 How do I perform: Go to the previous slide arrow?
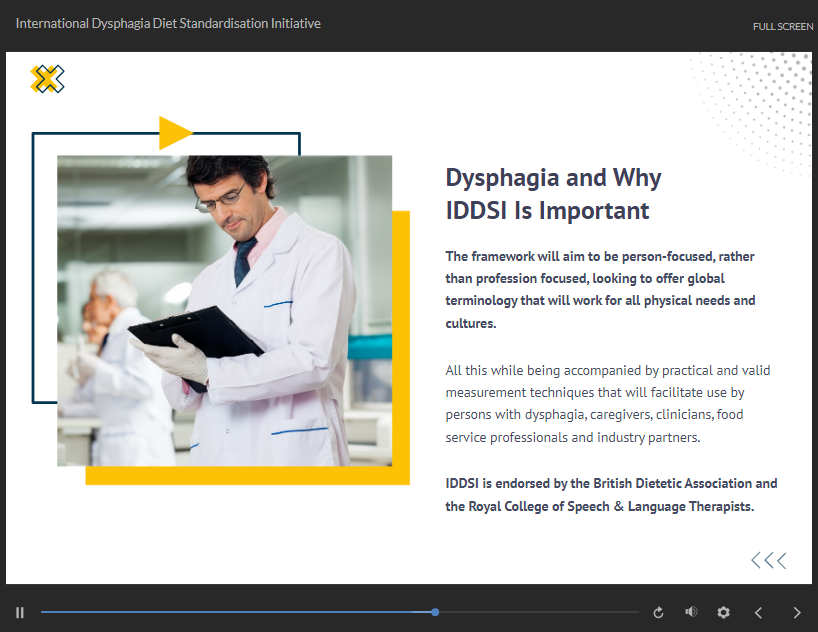[x=758, y=612]
